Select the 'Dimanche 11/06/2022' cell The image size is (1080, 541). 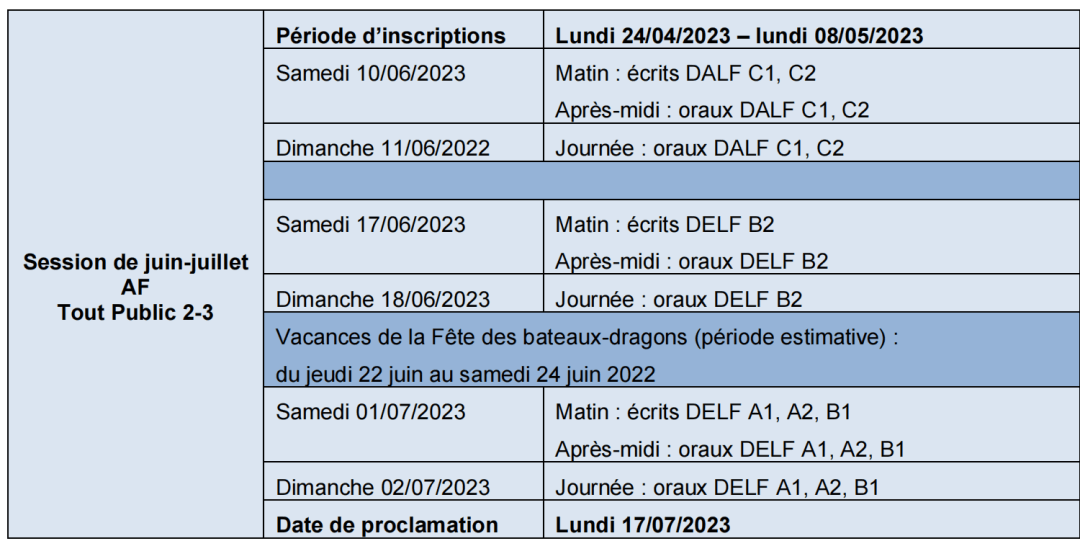pyautogui.click(x=403, y=143)
